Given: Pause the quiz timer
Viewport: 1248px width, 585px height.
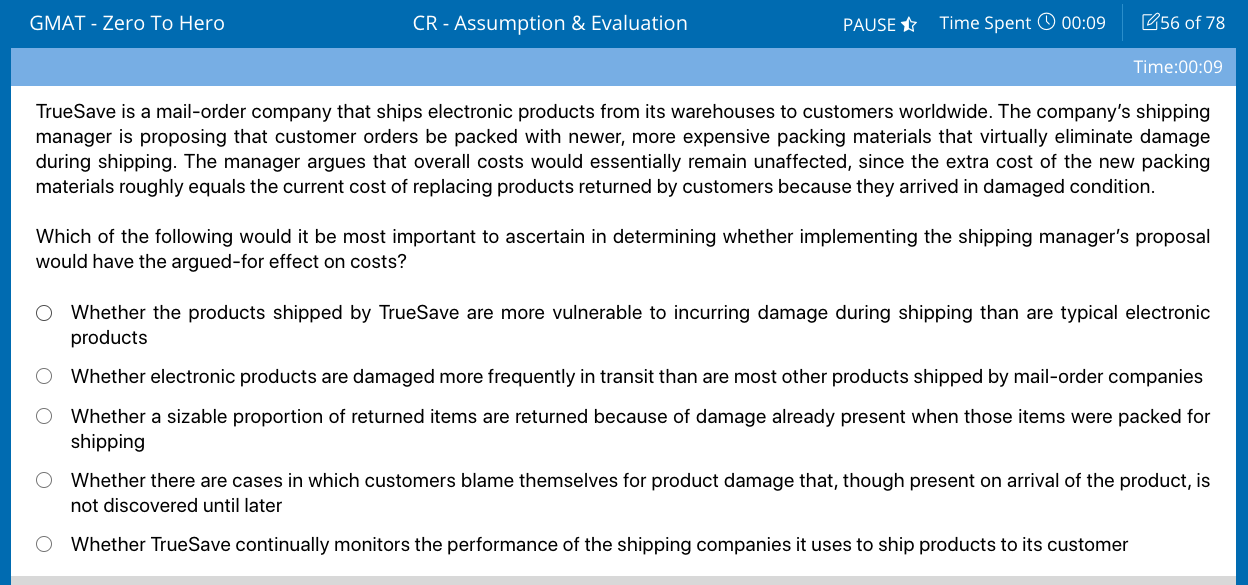Looking at the screenshot, I should coord(880,24).
